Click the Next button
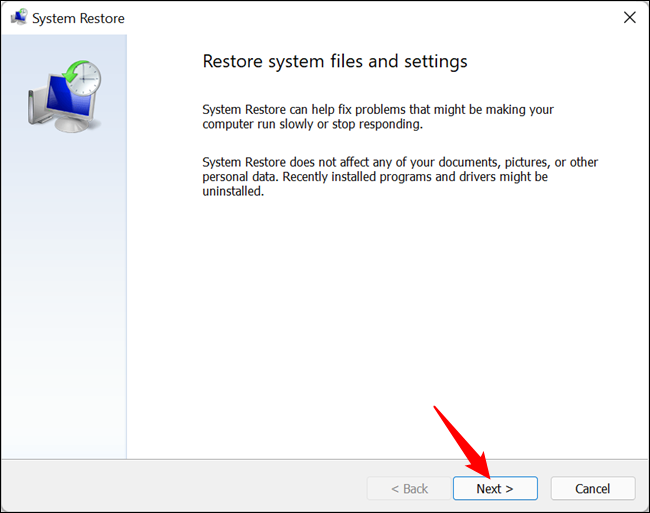Screen dimensions: 650x513 click(x=495, y=488)
